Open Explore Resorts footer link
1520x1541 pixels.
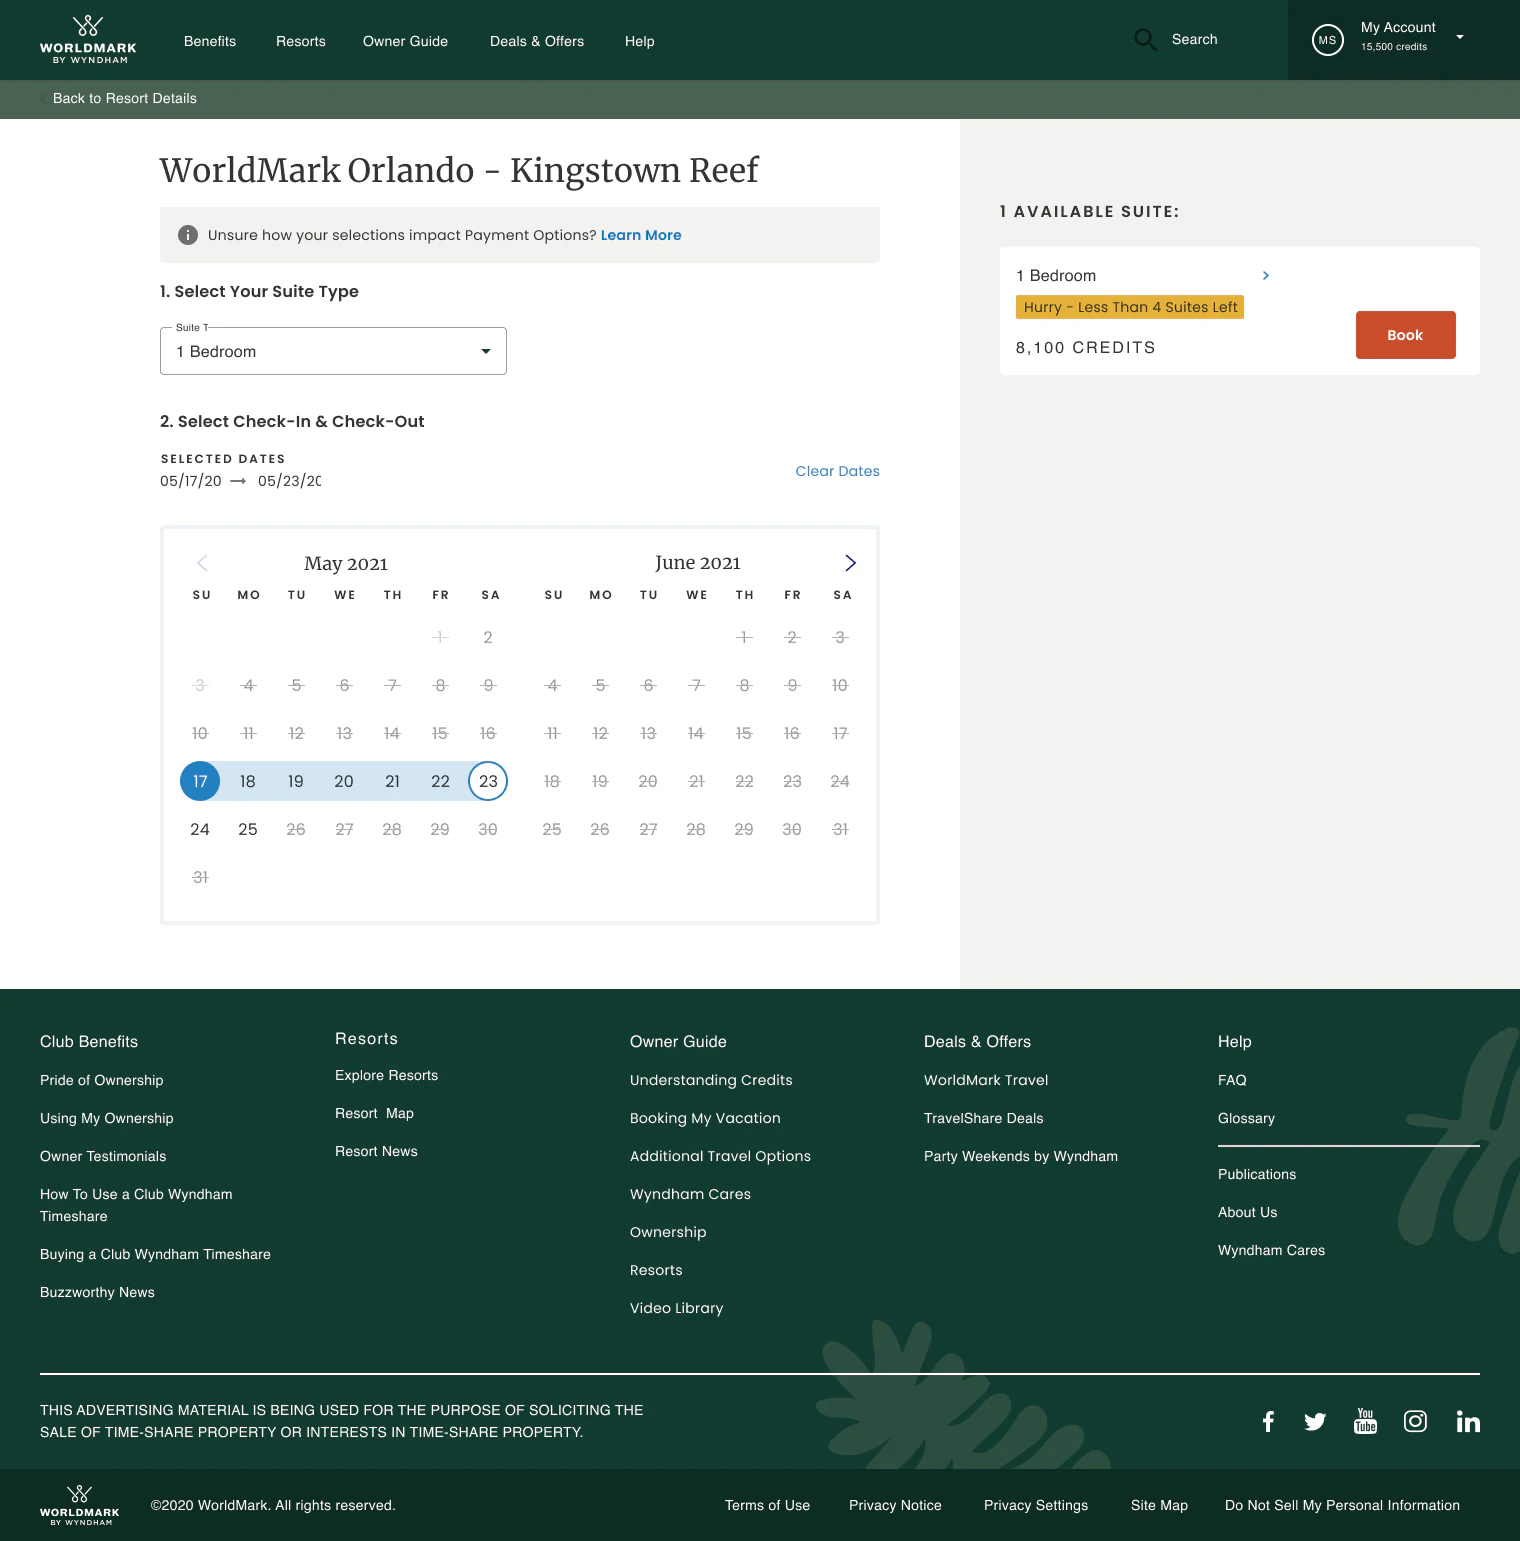(x=386, y=1075)
